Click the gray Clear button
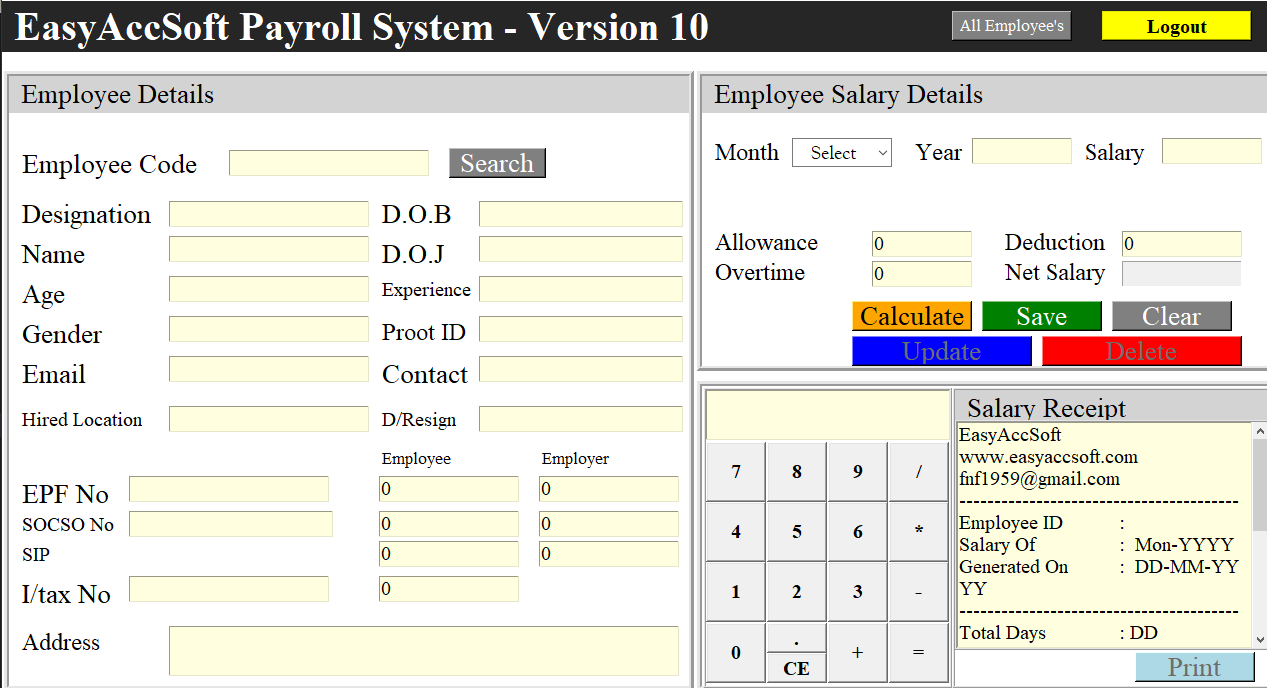This screenshot has width=1267, height=688. [1172, 316]
